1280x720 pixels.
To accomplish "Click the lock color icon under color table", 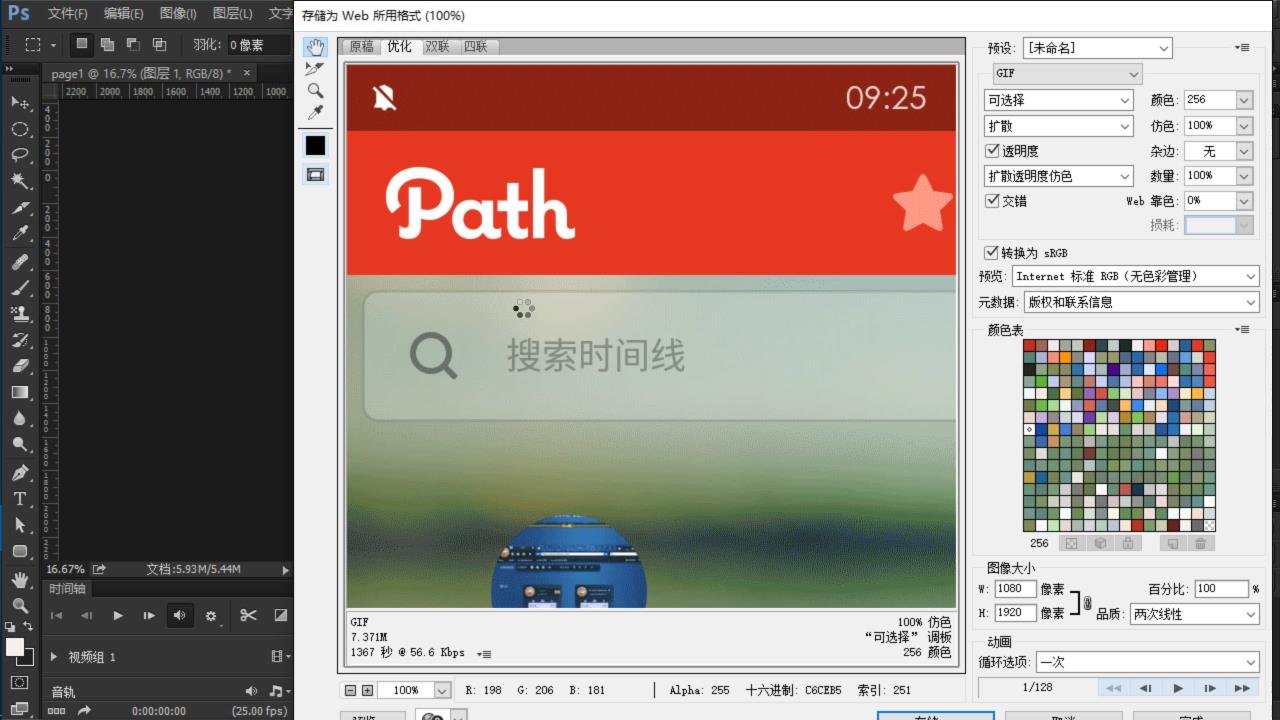I will (x=1127, y=543).
